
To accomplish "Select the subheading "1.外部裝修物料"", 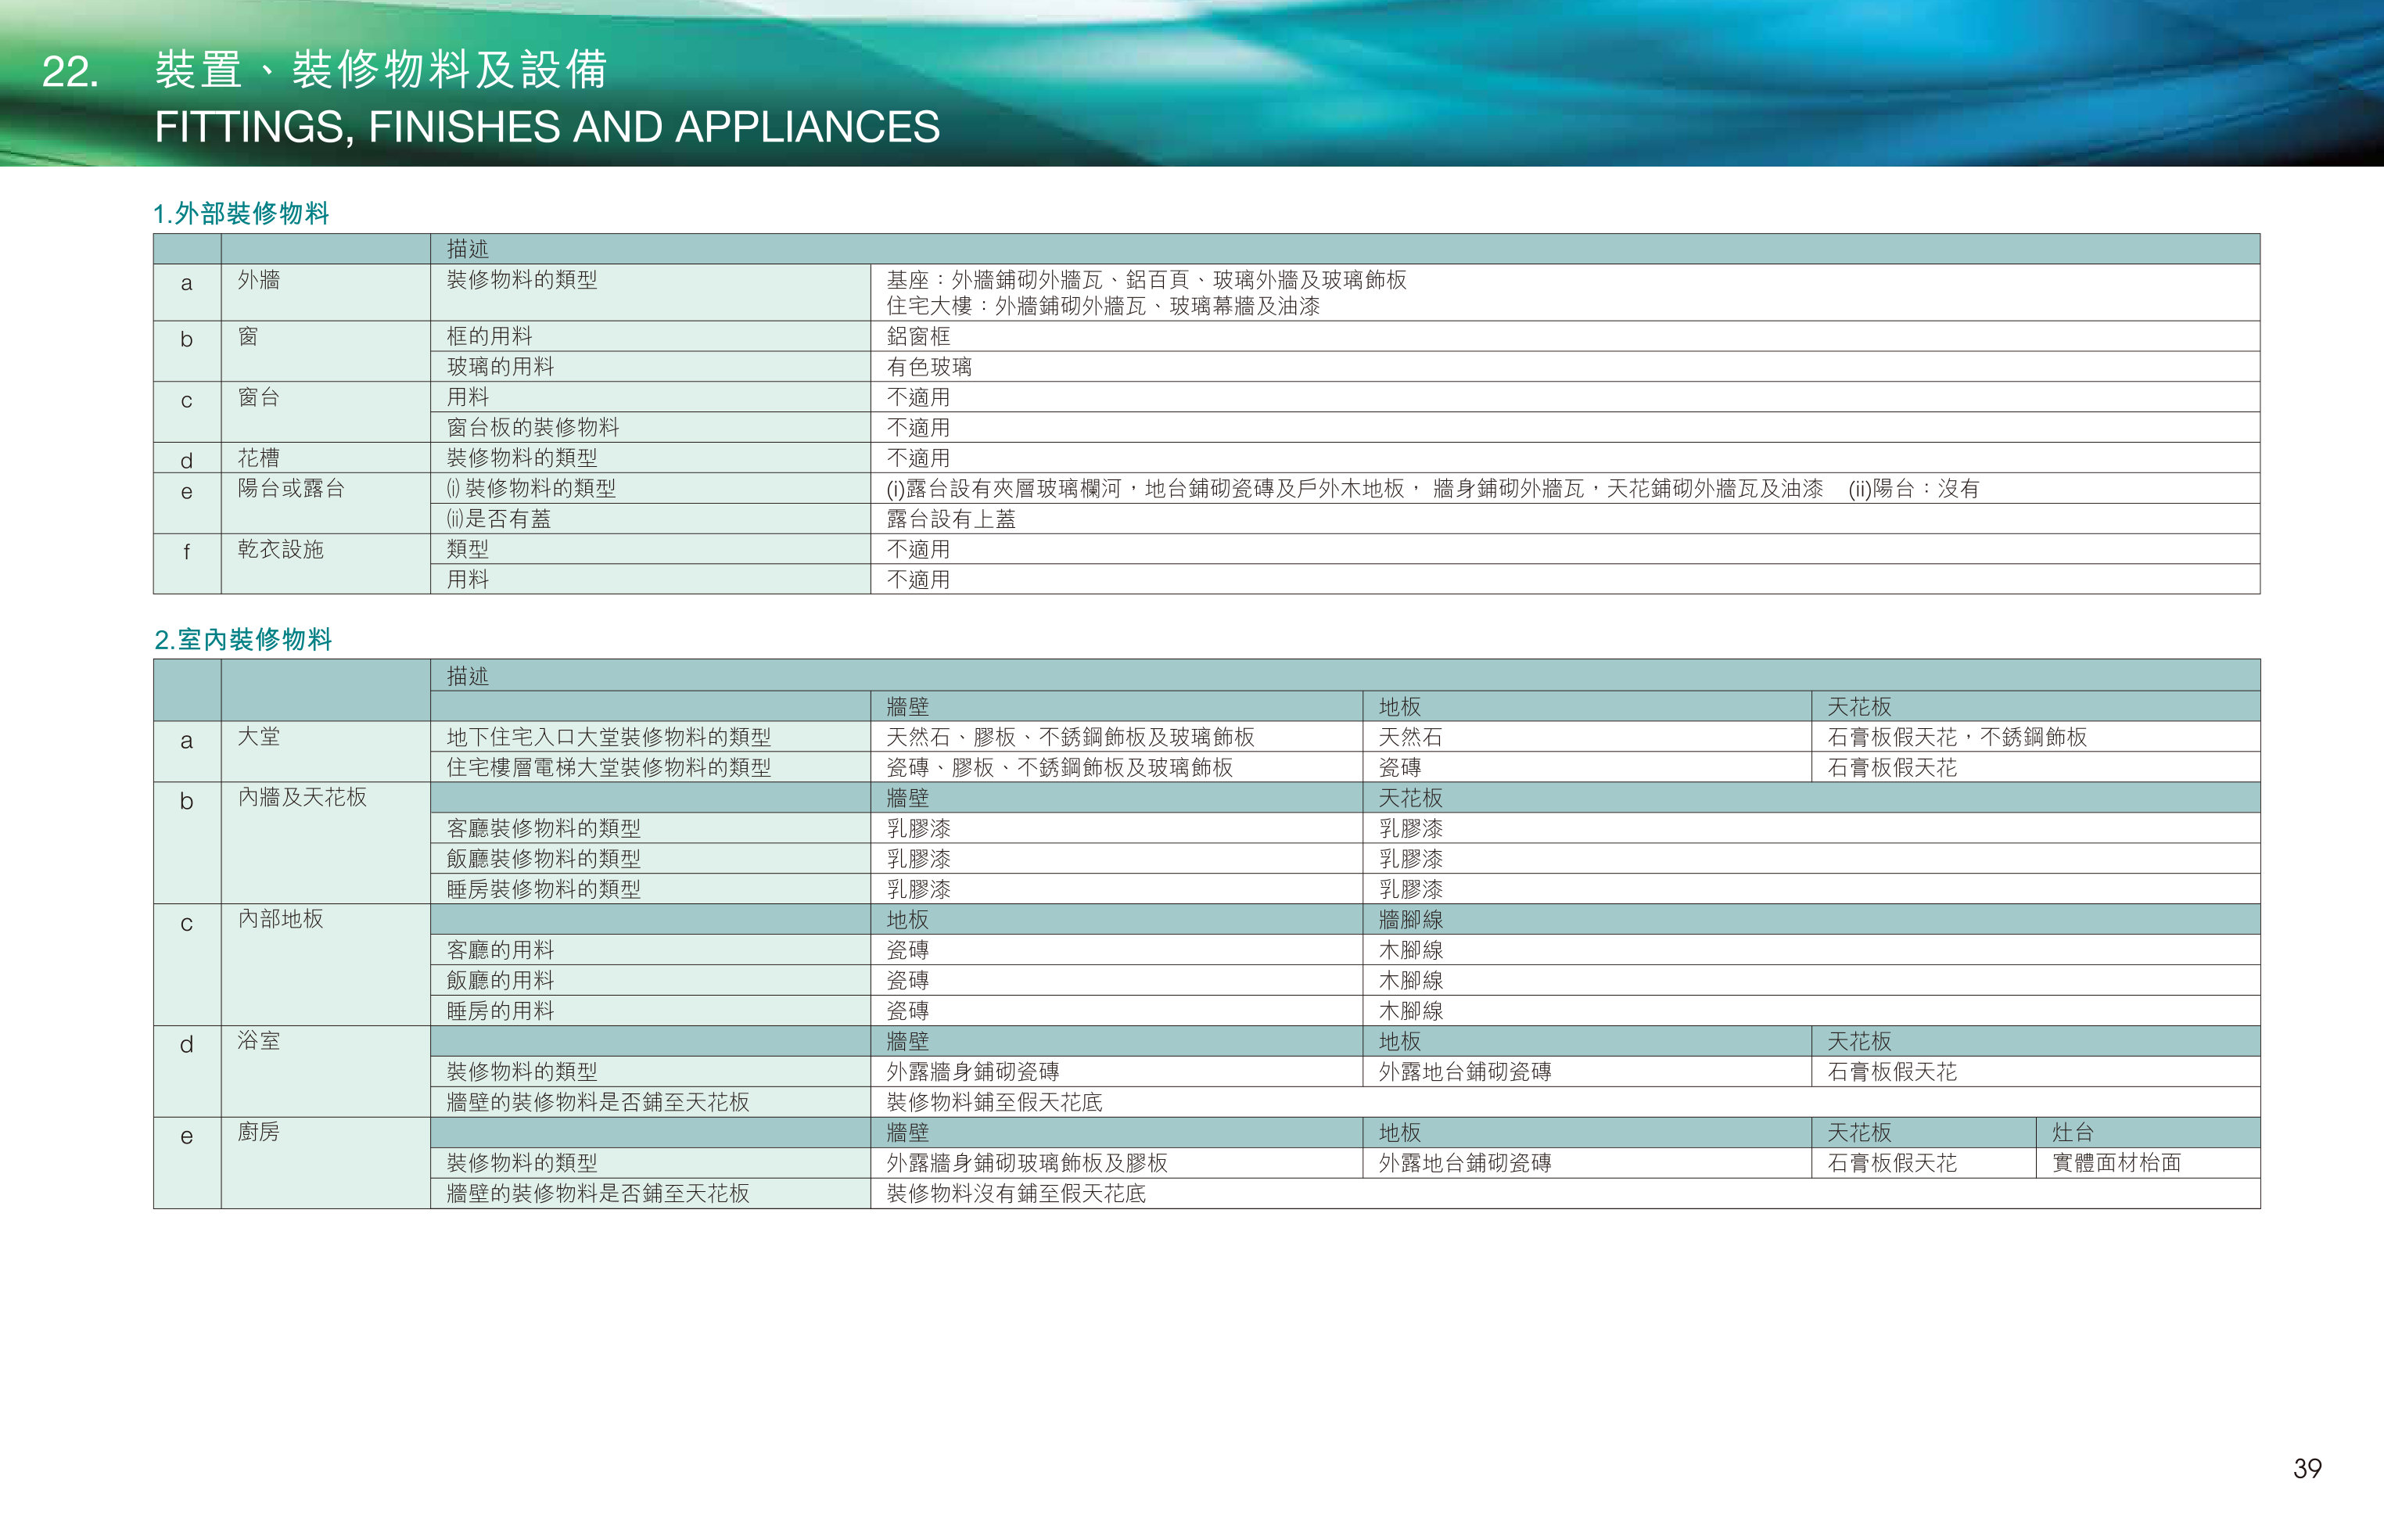I will (241, 213).
